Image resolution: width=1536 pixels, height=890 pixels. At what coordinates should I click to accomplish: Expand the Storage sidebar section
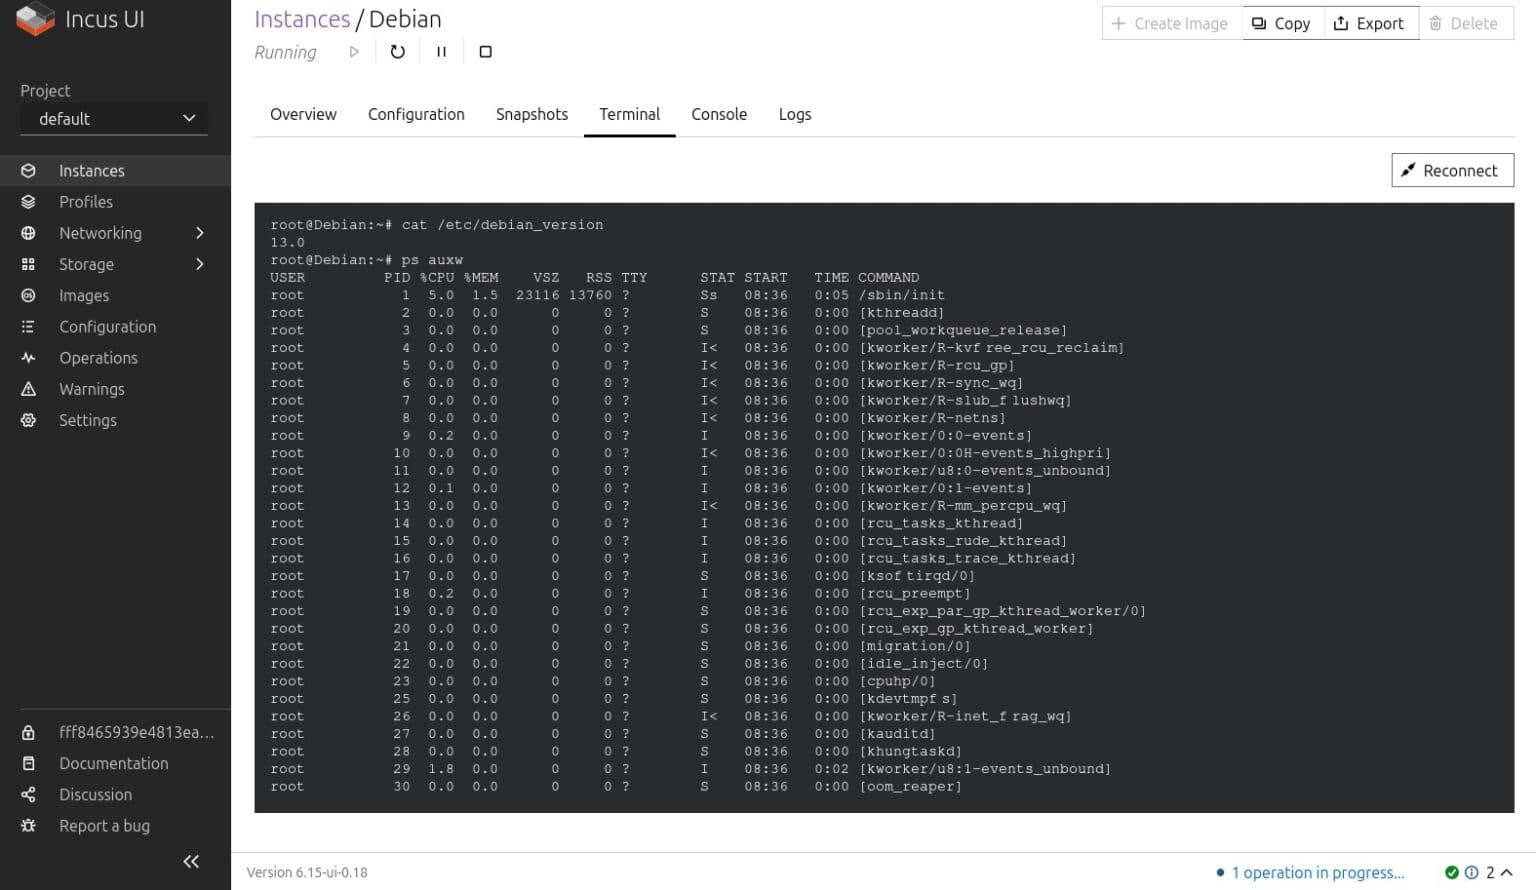click(199, 264)
